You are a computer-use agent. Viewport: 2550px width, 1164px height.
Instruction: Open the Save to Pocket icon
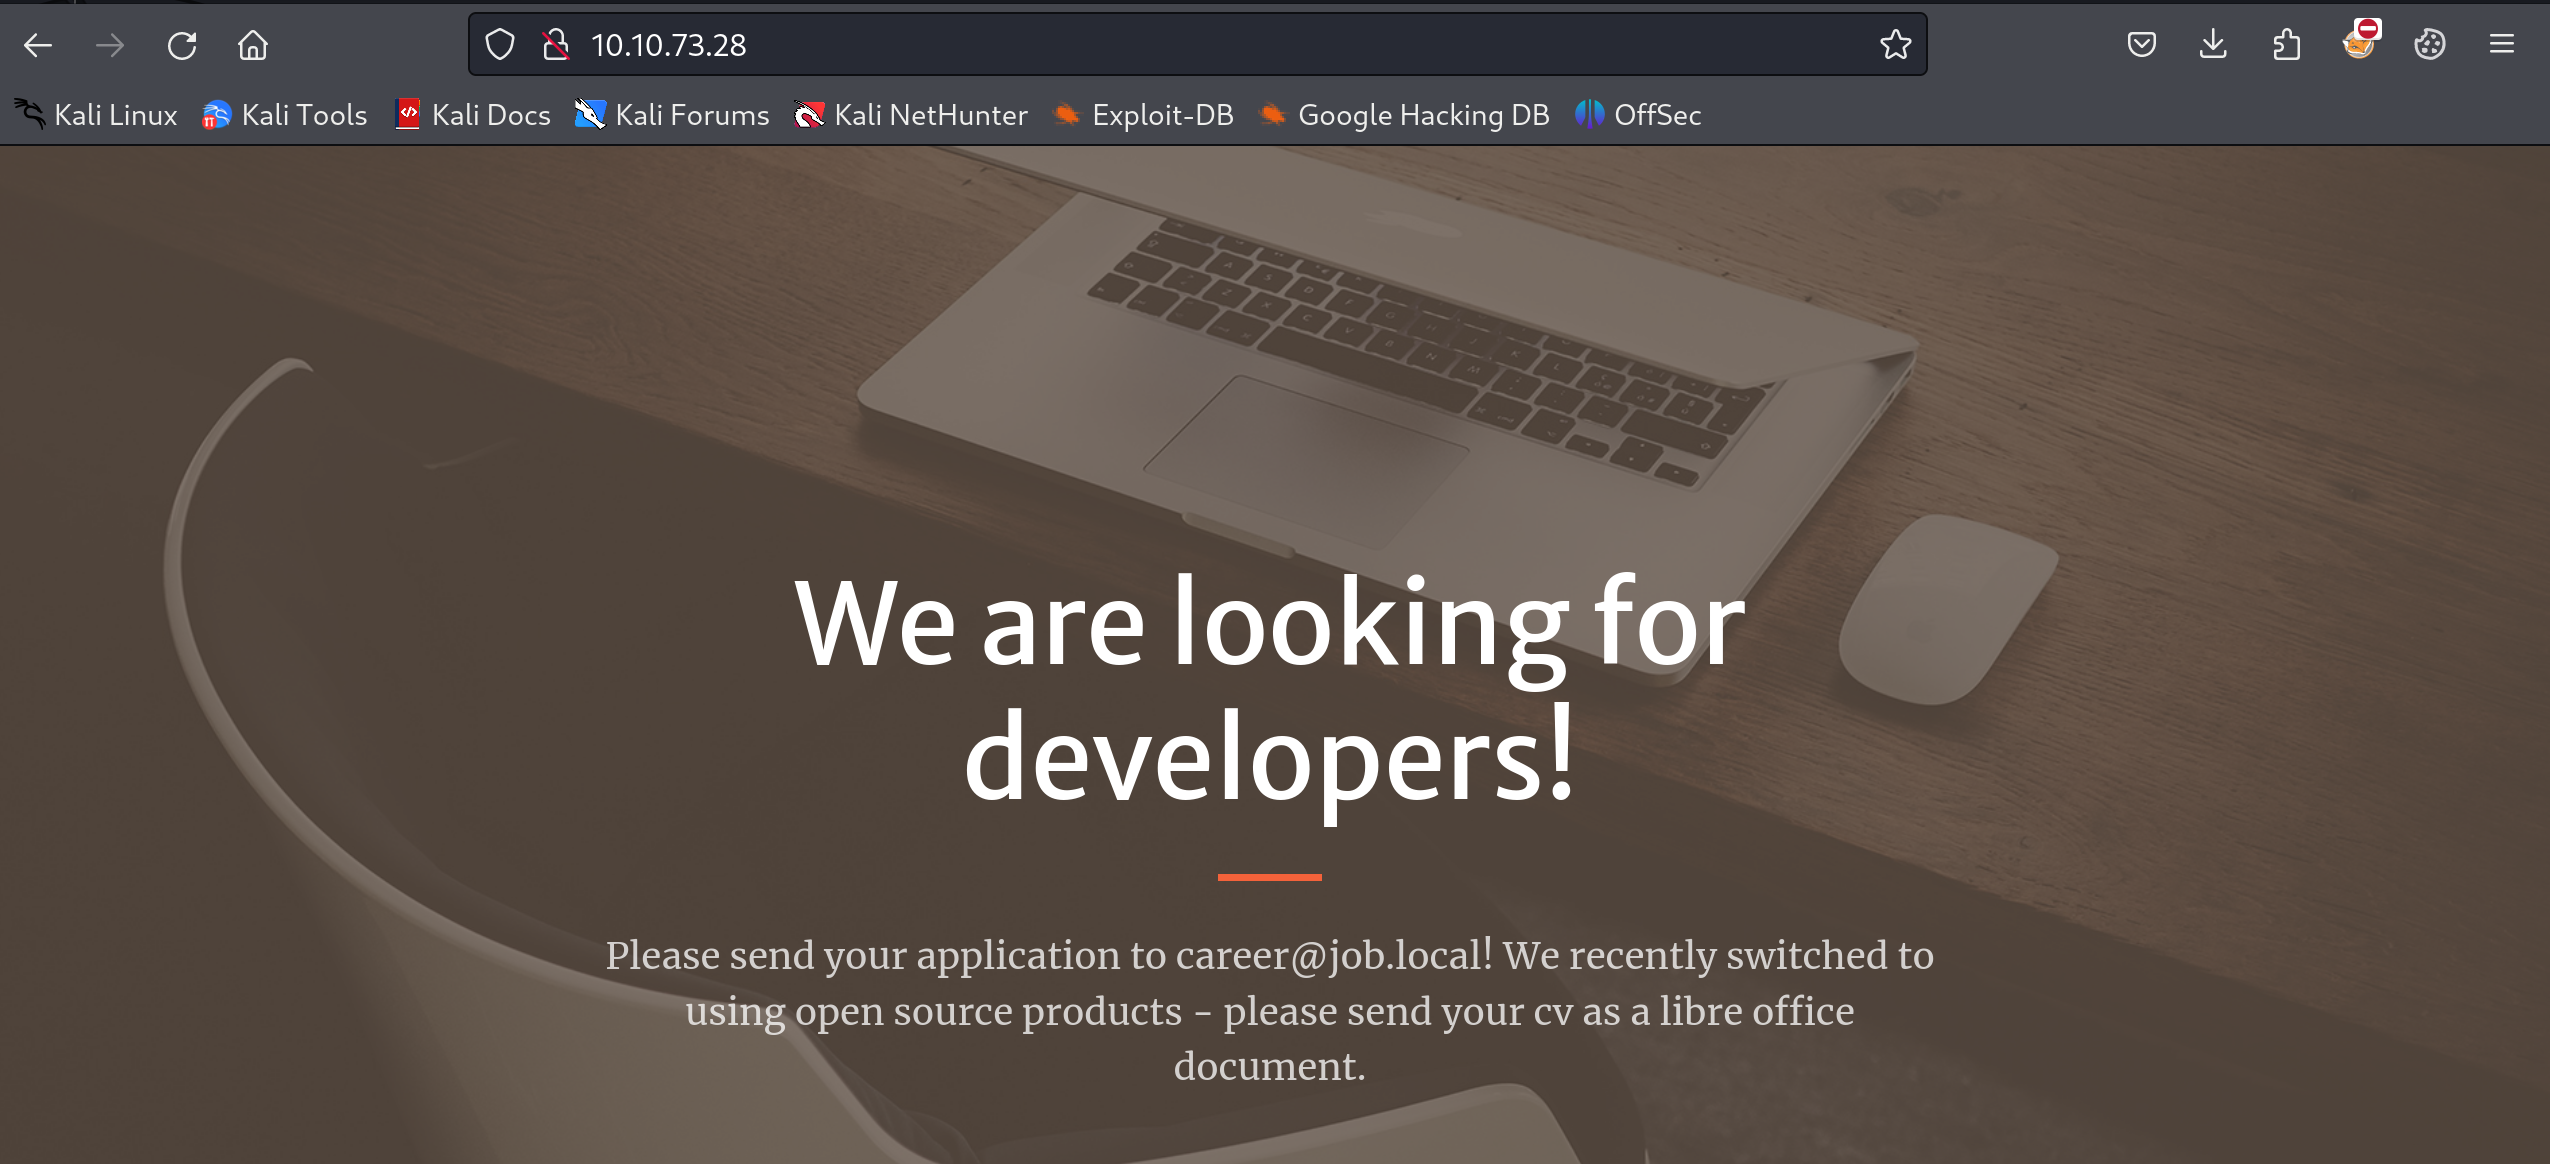pos(2141,45)
